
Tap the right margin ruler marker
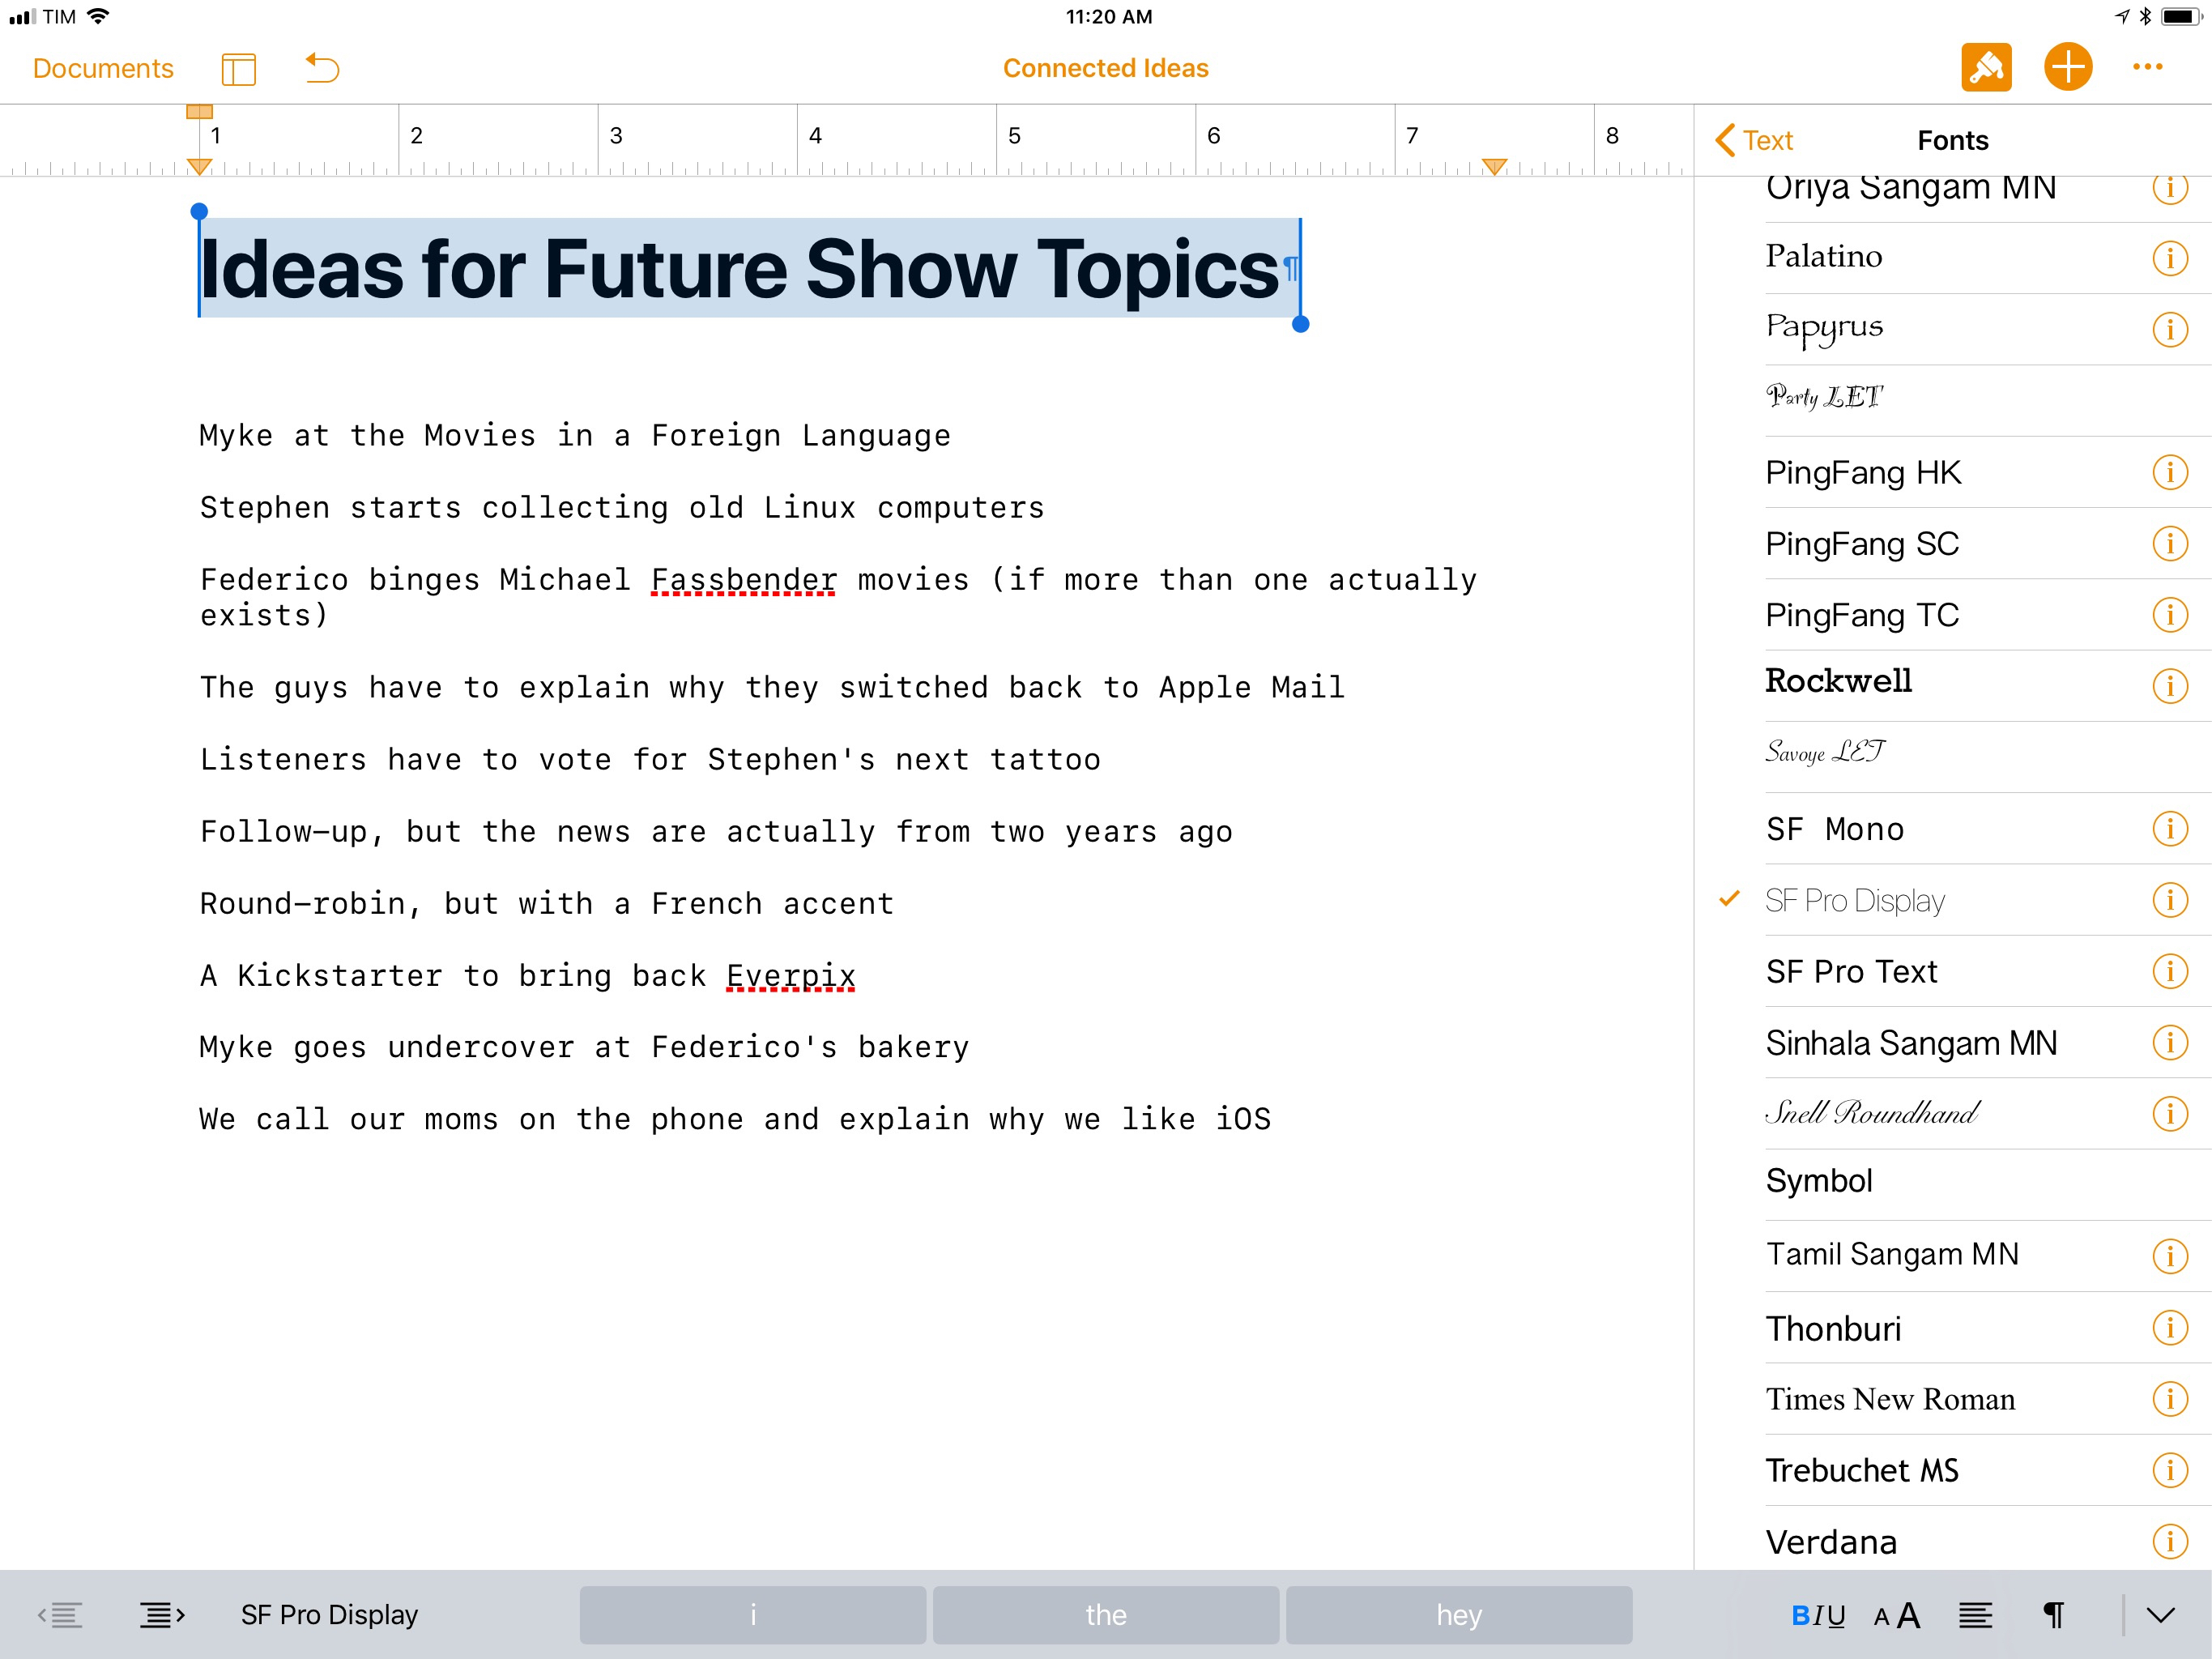point(1494,166)
